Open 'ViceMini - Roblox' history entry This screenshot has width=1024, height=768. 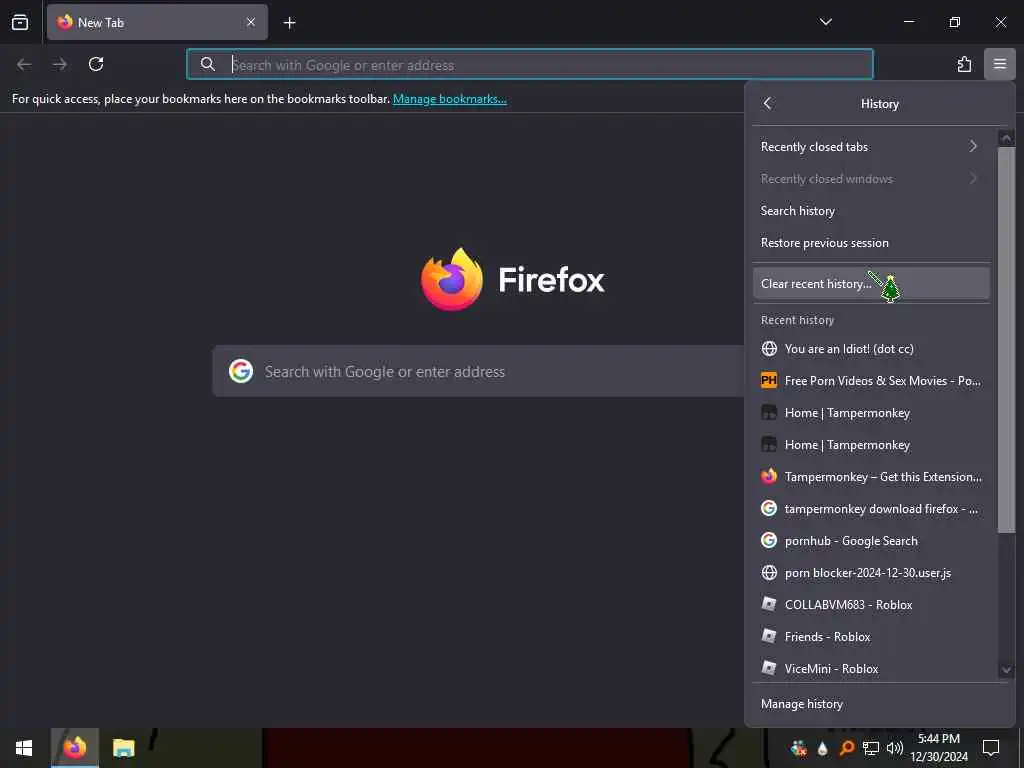pos(871,669)
